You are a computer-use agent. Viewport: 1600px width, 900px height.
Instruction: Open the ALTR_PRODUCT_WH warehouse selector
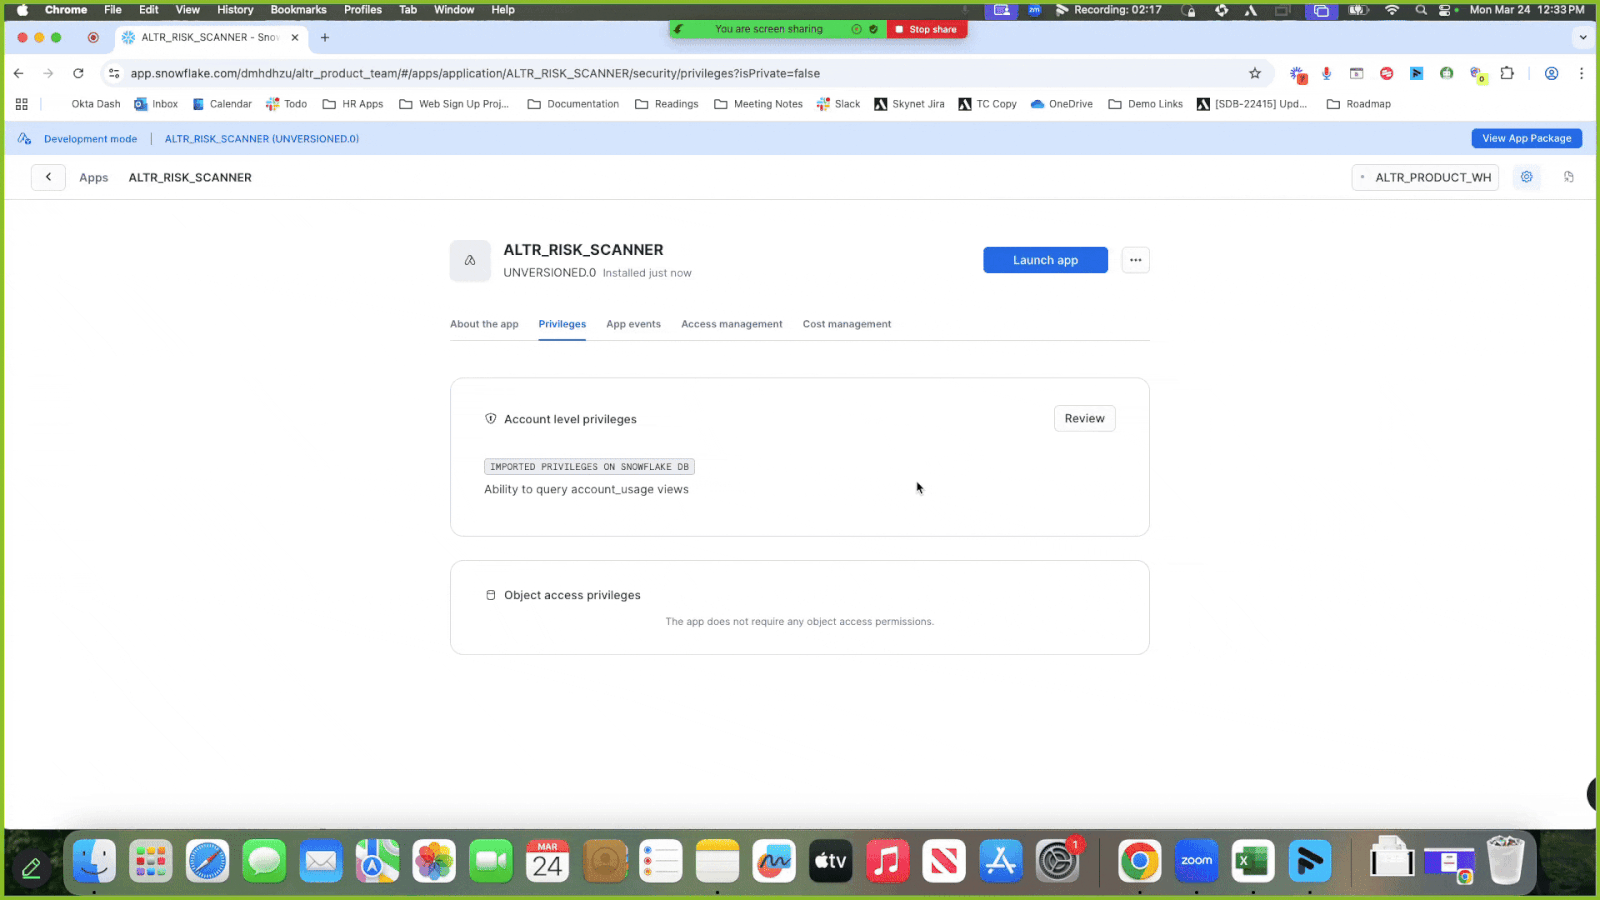click(1425, 177)
